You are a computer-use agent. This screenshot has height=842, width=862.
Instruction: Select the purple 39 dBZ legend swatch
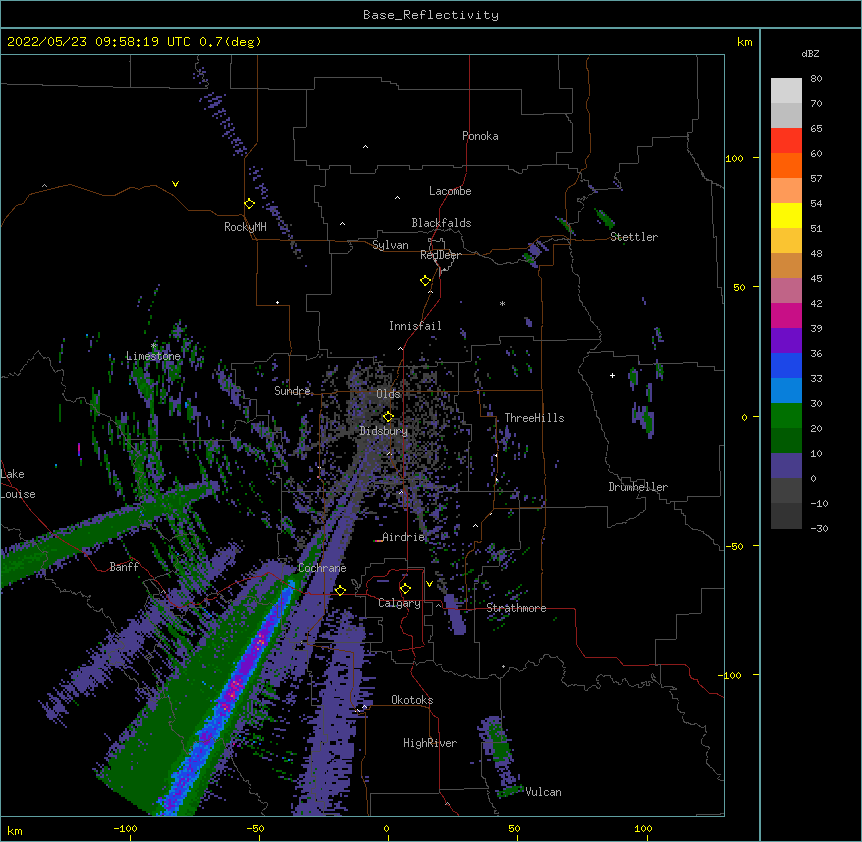point(786,340)
